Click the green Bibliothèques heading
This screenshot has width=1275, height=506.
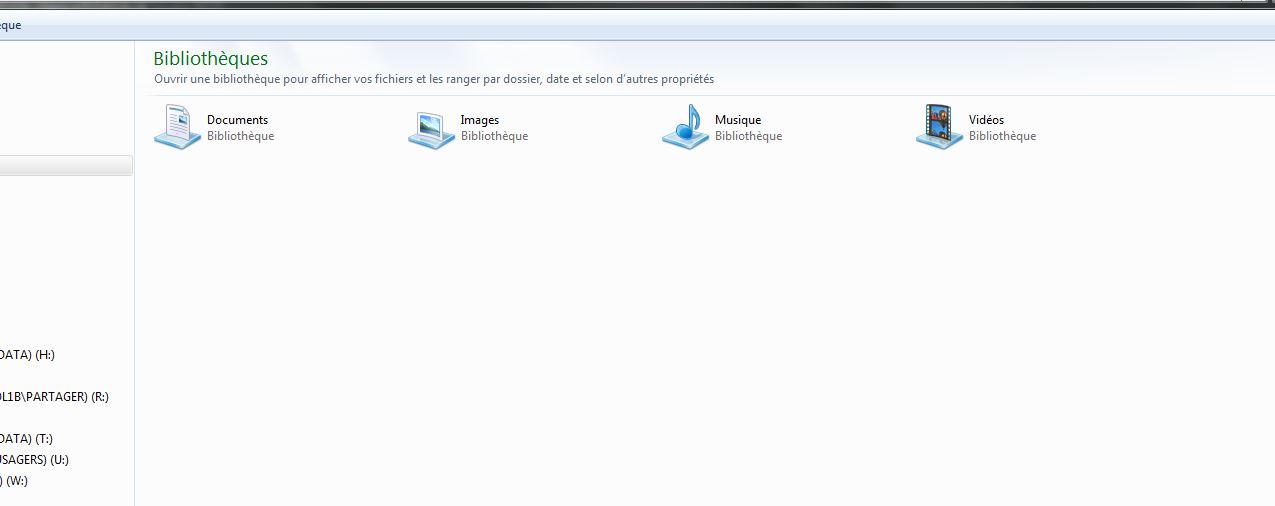[210, 58]
